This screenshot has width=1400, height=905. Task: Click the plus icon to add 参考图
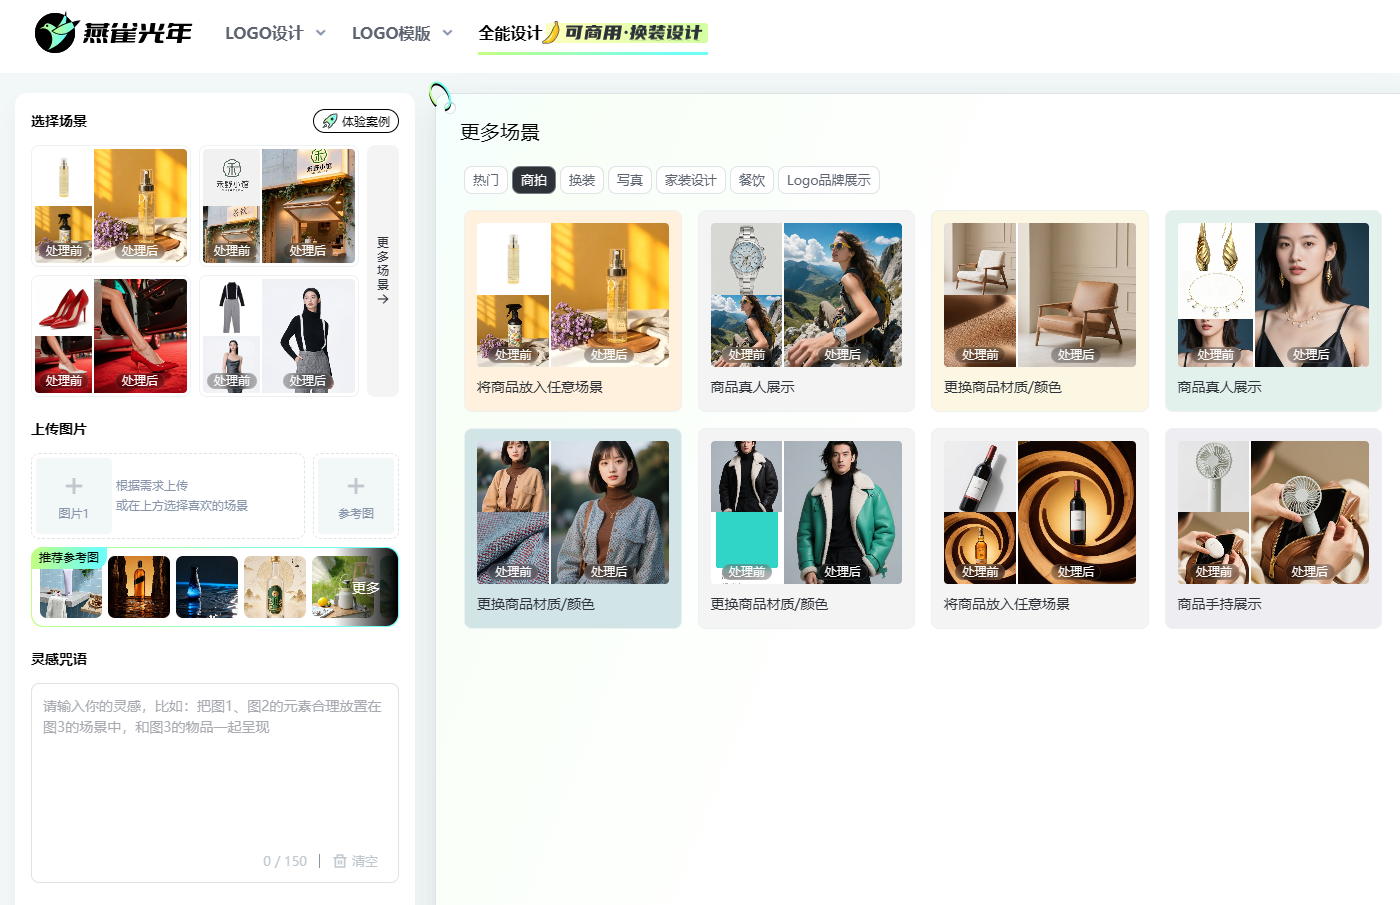(x=356, y=486)
